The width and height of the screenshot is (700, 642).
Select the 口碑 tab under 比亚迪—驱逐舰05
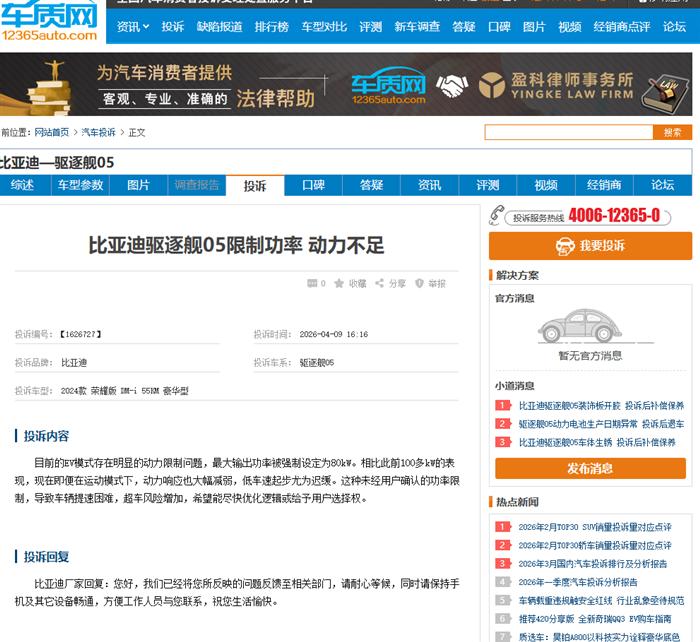pyautogui.click(x=313, y=185)
